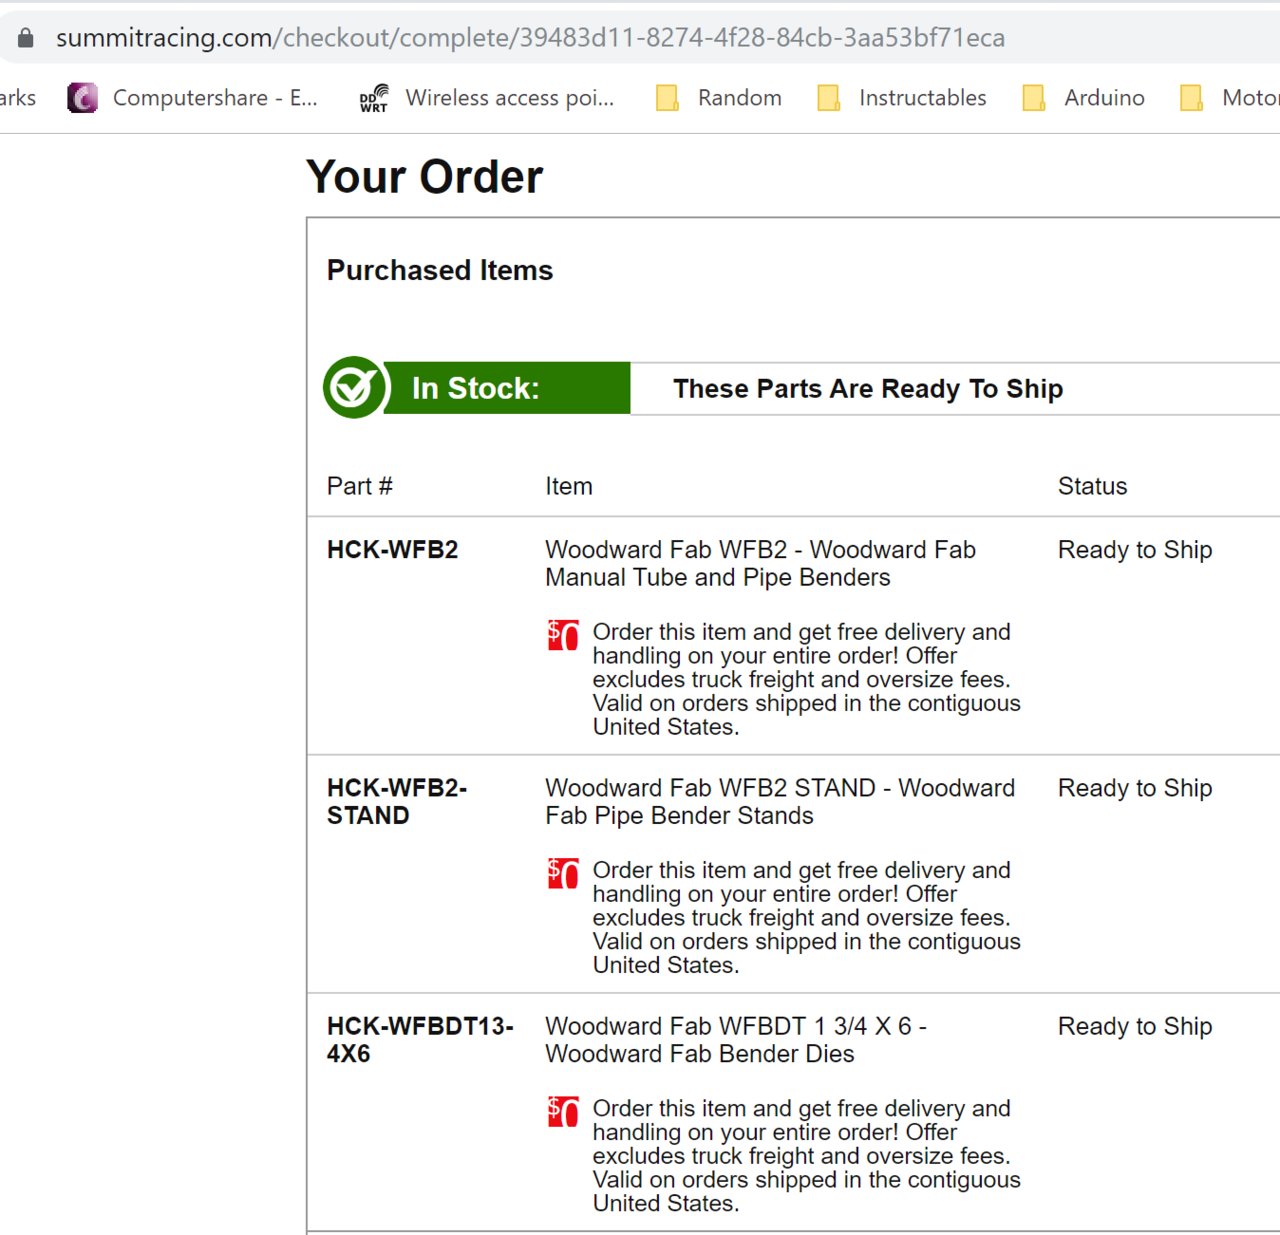
Task: Open the Random bookmarks folder
Action: [x=719, y=97]
